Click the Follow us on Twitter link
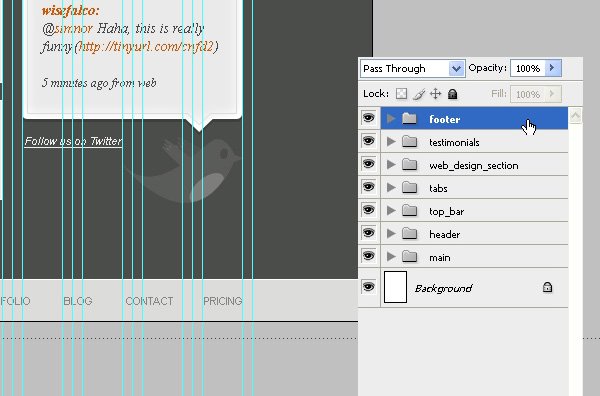This screenshot has width=600, height=396. point(73,141)
